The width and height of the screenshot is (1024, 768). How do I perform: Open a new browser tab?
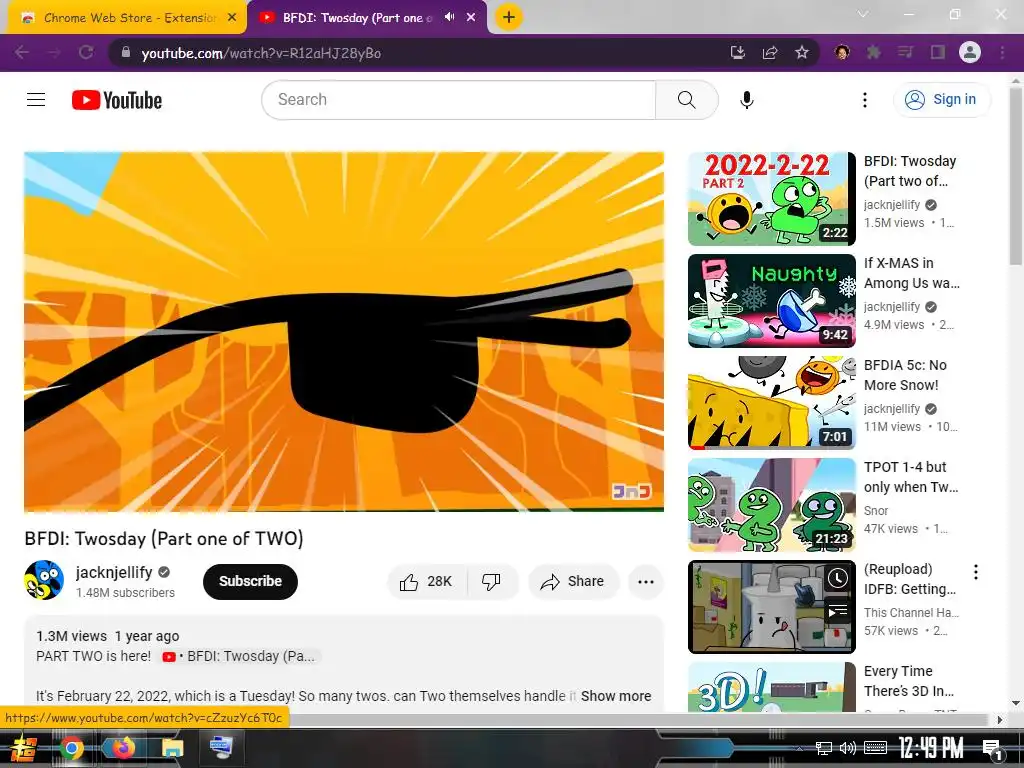(x=509, y=17)
